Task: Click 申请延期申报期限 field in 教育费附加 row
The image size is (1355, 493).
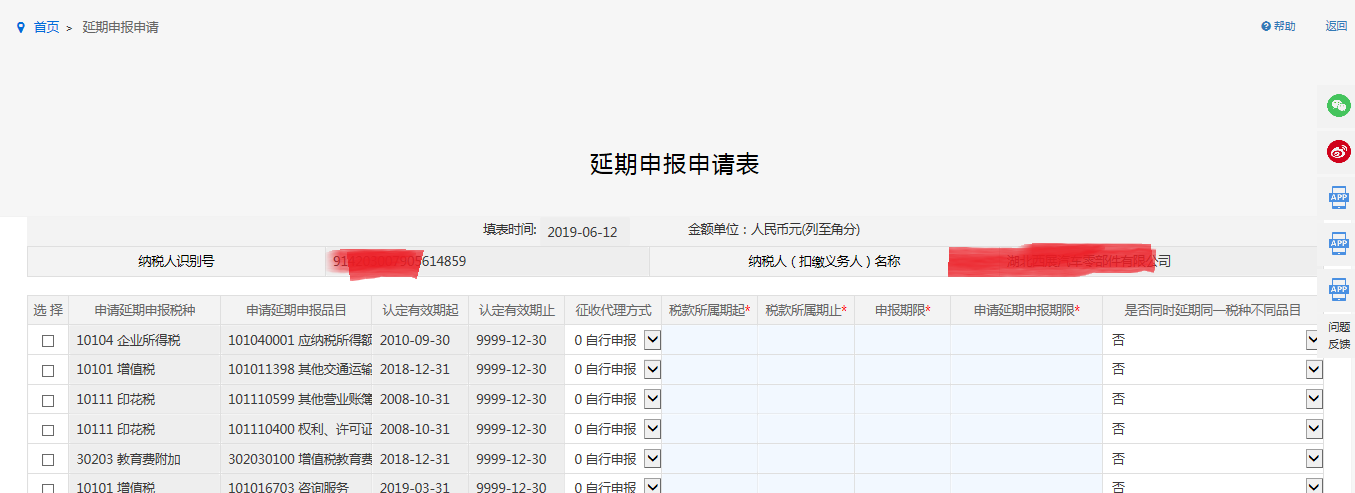Action: click(1026, 460)
